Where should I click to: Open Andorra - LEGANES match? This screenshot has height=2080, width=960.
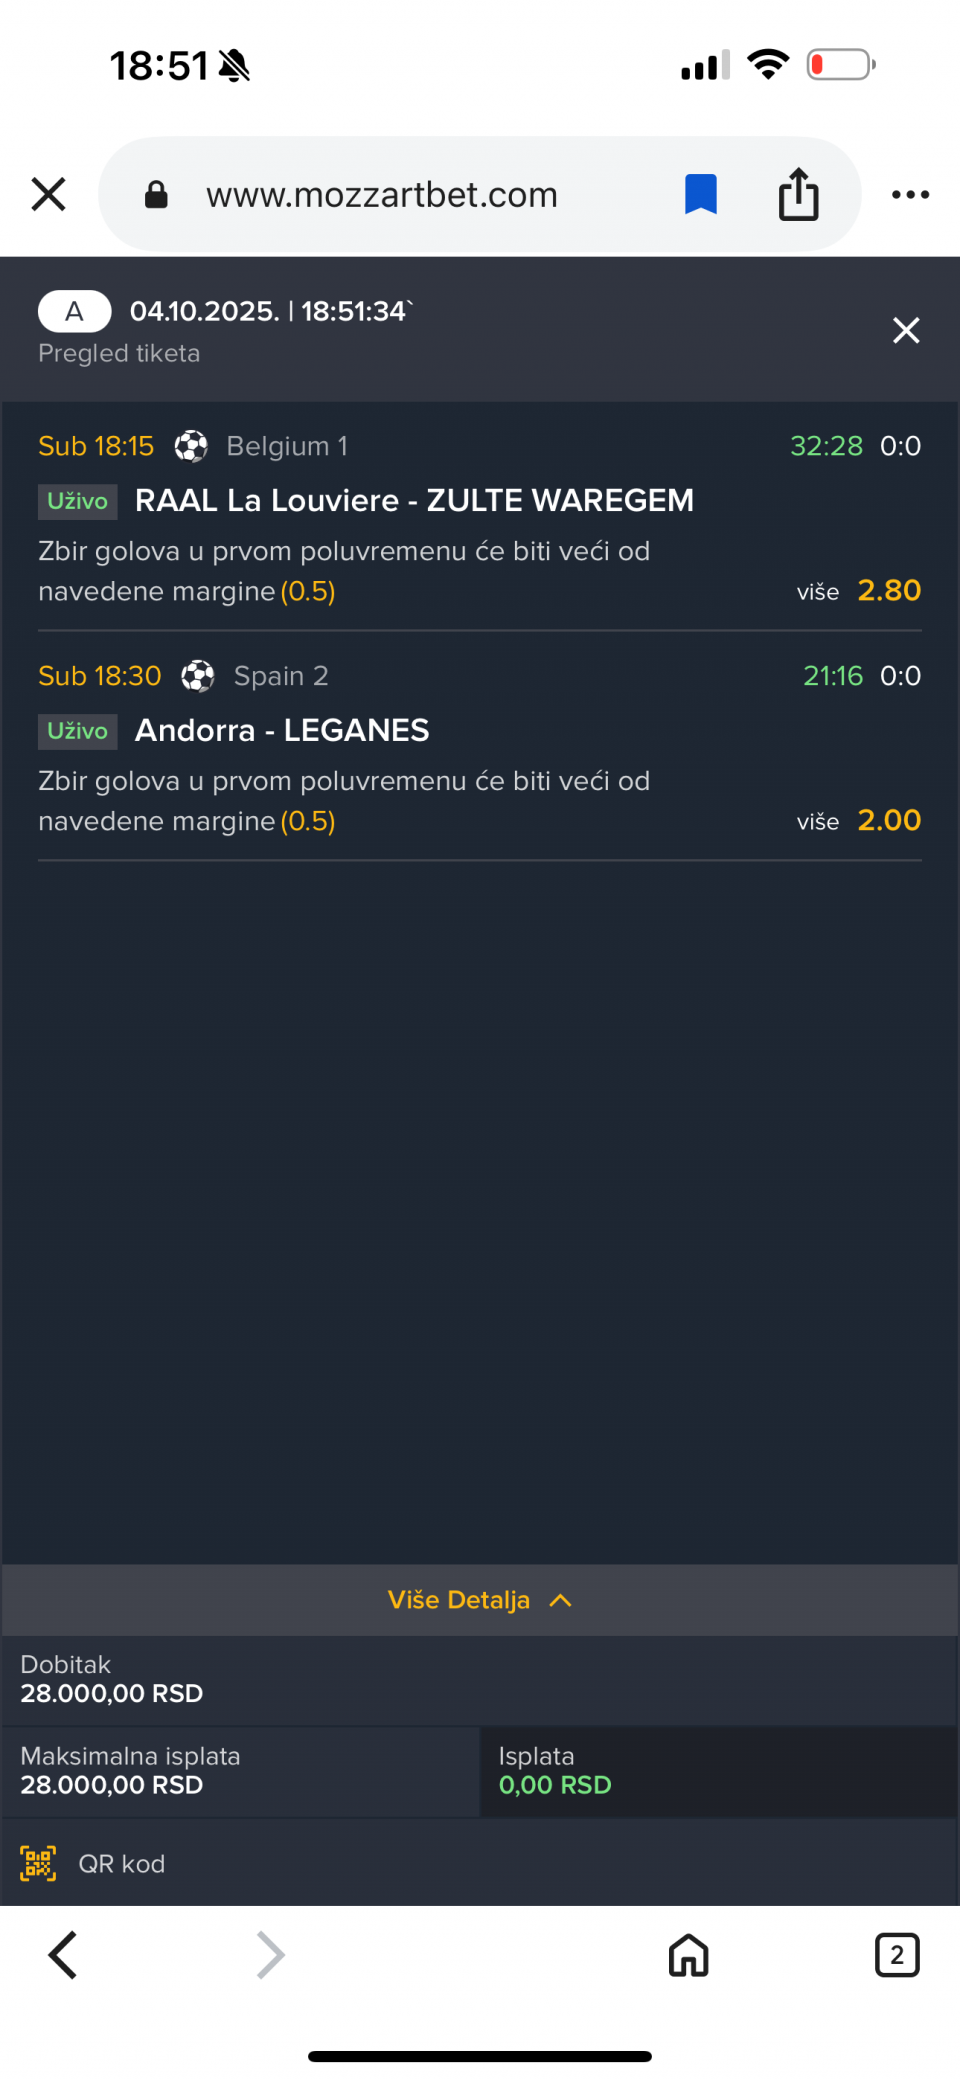tap(282, 730)
